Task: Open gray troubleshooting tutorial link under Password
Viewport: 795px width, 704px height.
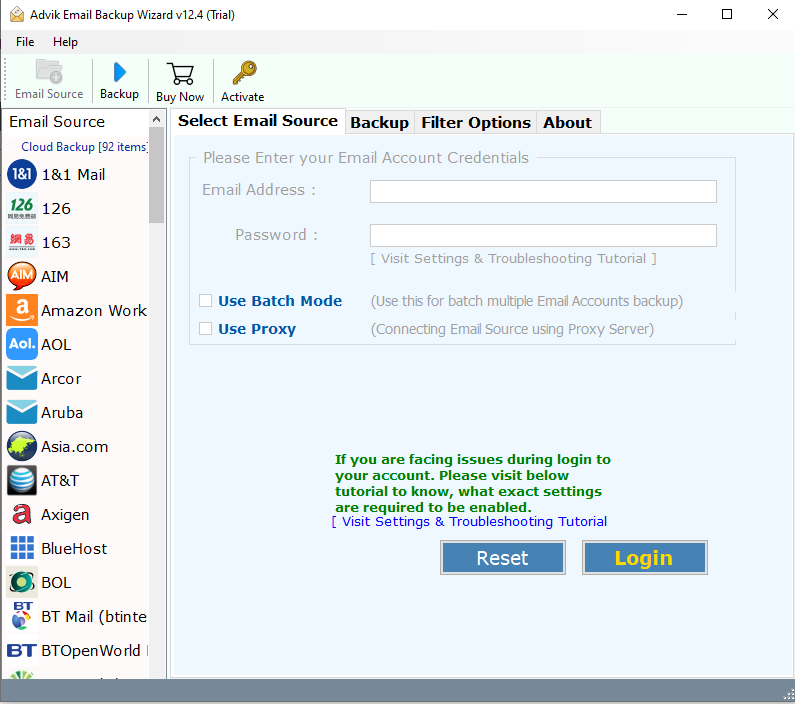Action: click(514, 258)
